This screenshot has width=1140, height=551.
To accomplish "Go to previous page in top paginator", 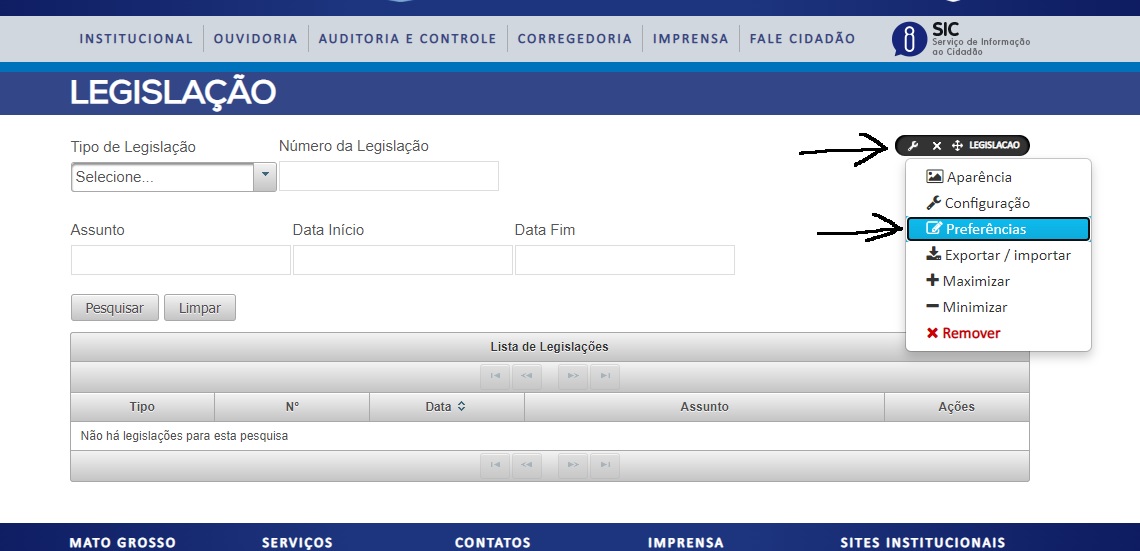I will [527, 375].
